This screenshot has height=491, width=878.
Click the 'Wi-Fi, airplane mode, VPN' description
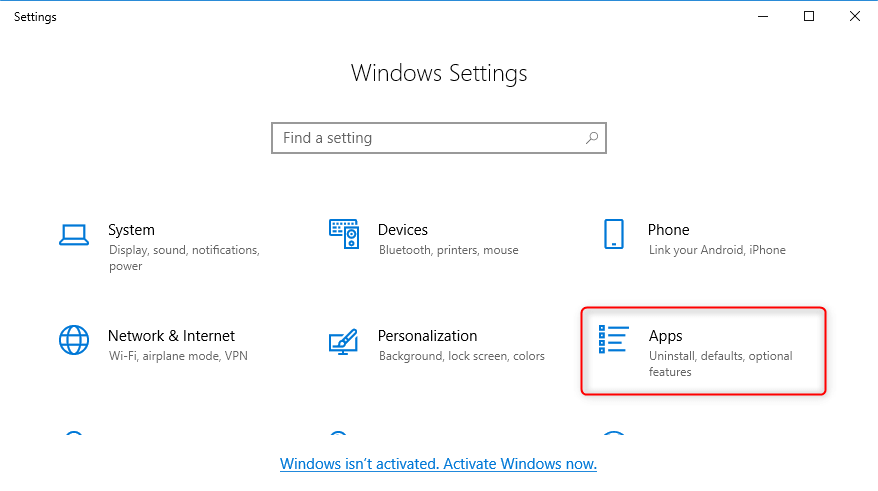(177, 356)
